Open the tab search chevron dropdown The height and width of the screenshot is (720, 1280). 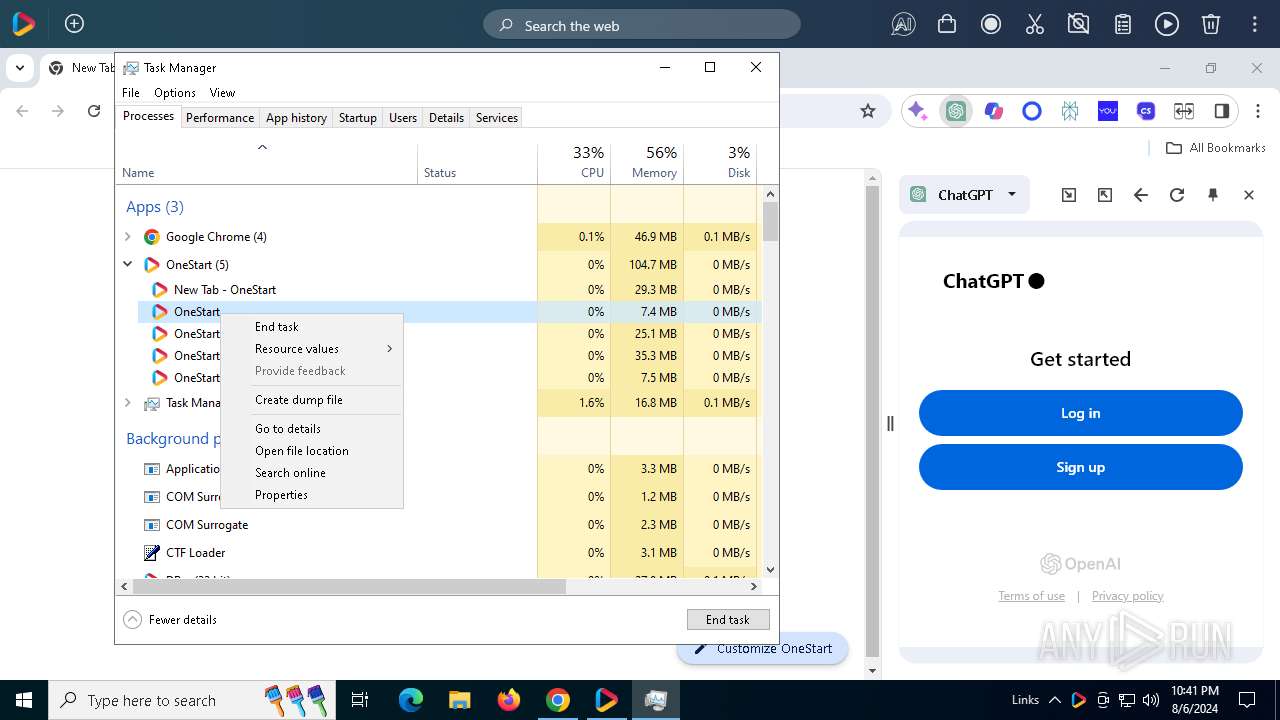point(19,68)
